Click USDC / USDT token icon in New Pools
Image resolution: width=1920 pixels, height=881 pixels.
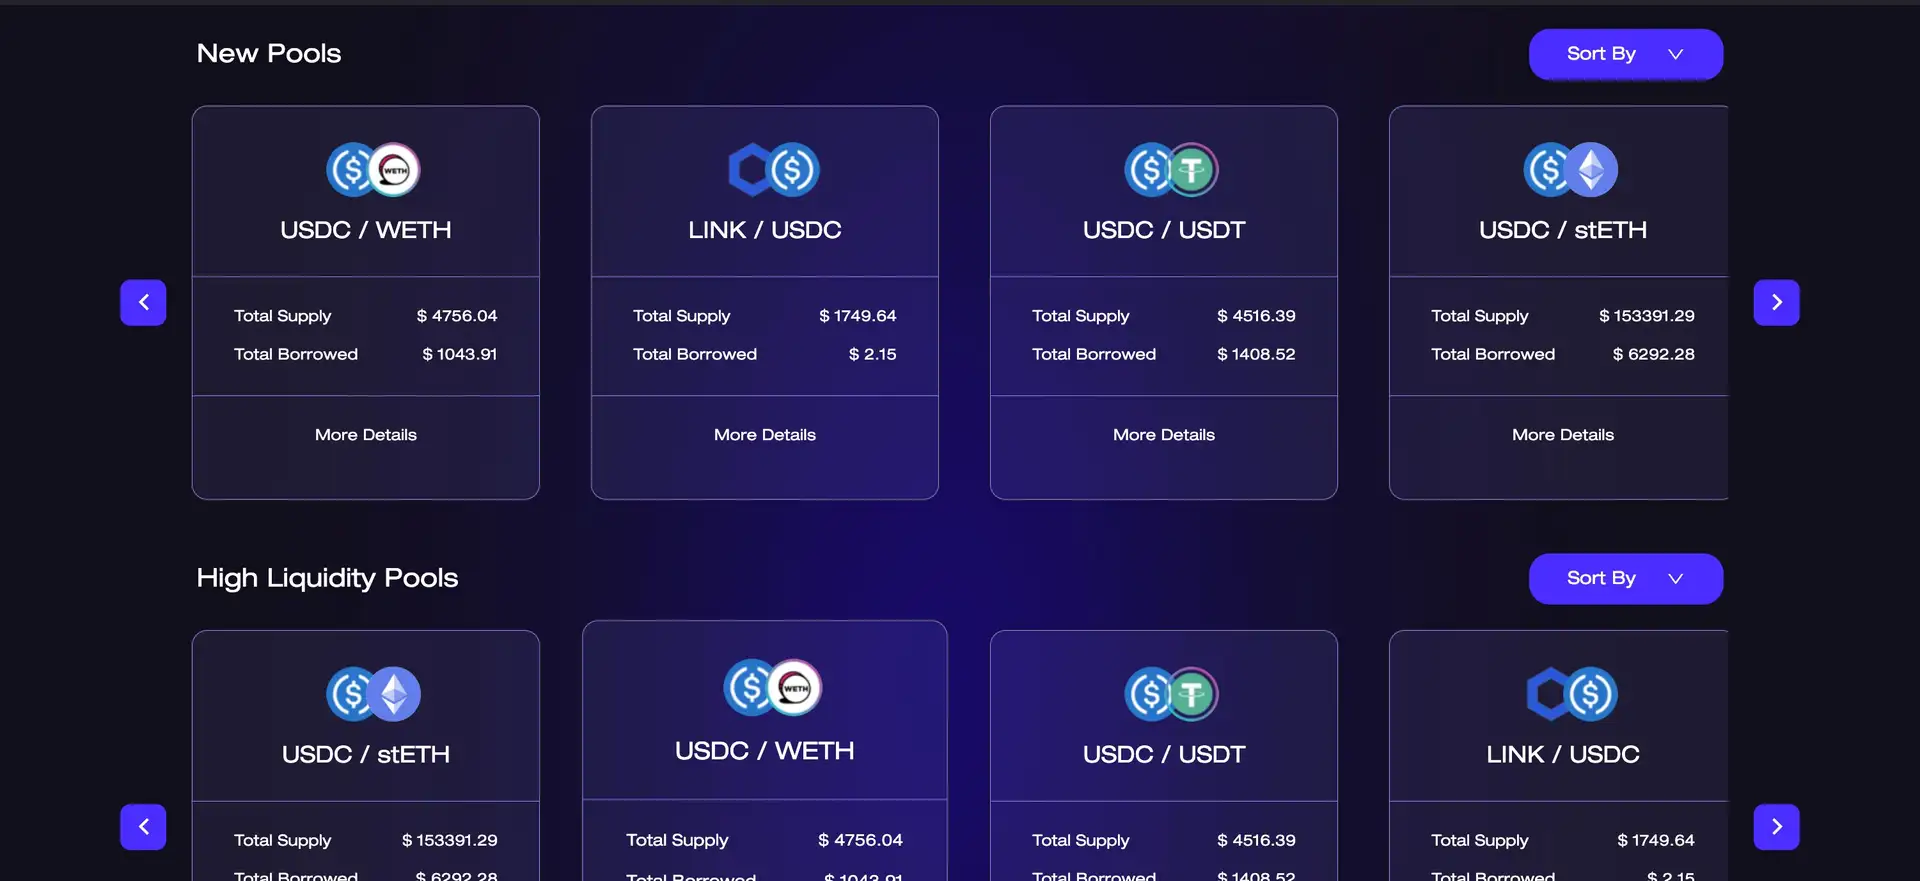click(1171, 170)
